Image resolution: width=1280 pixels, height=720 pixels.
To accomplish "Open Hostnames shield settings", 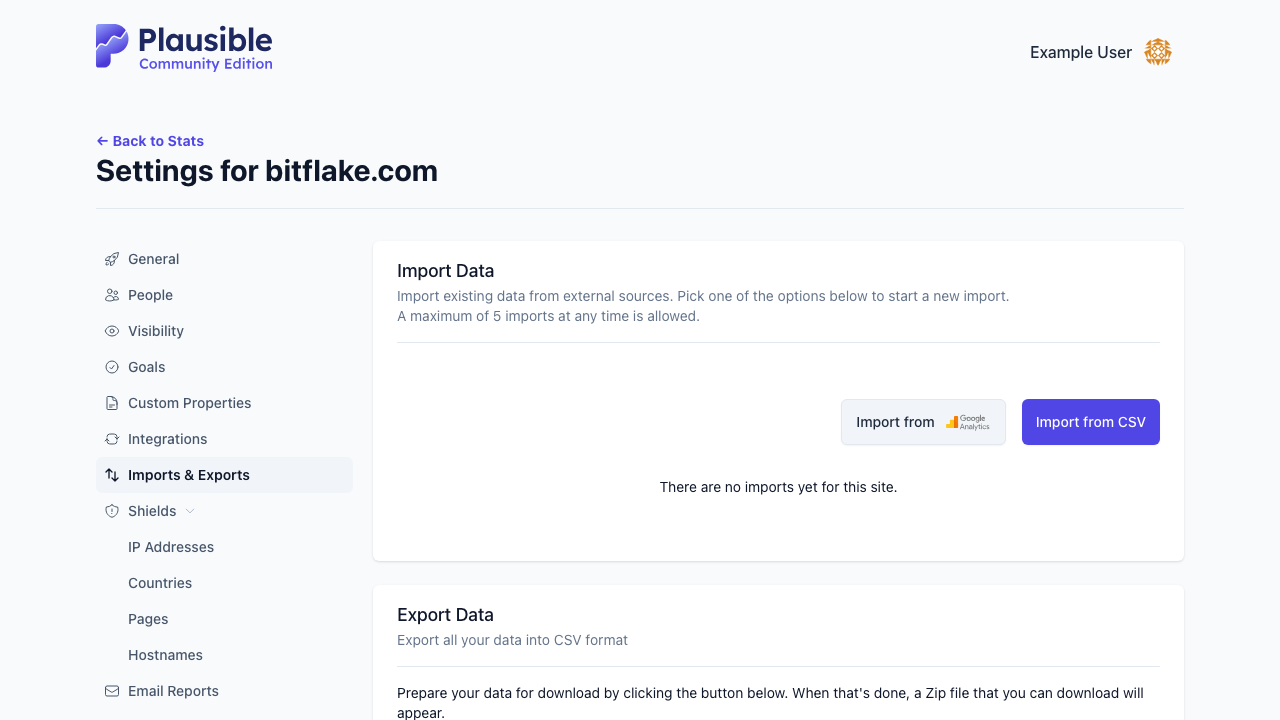I will click(x=165, y=655).
